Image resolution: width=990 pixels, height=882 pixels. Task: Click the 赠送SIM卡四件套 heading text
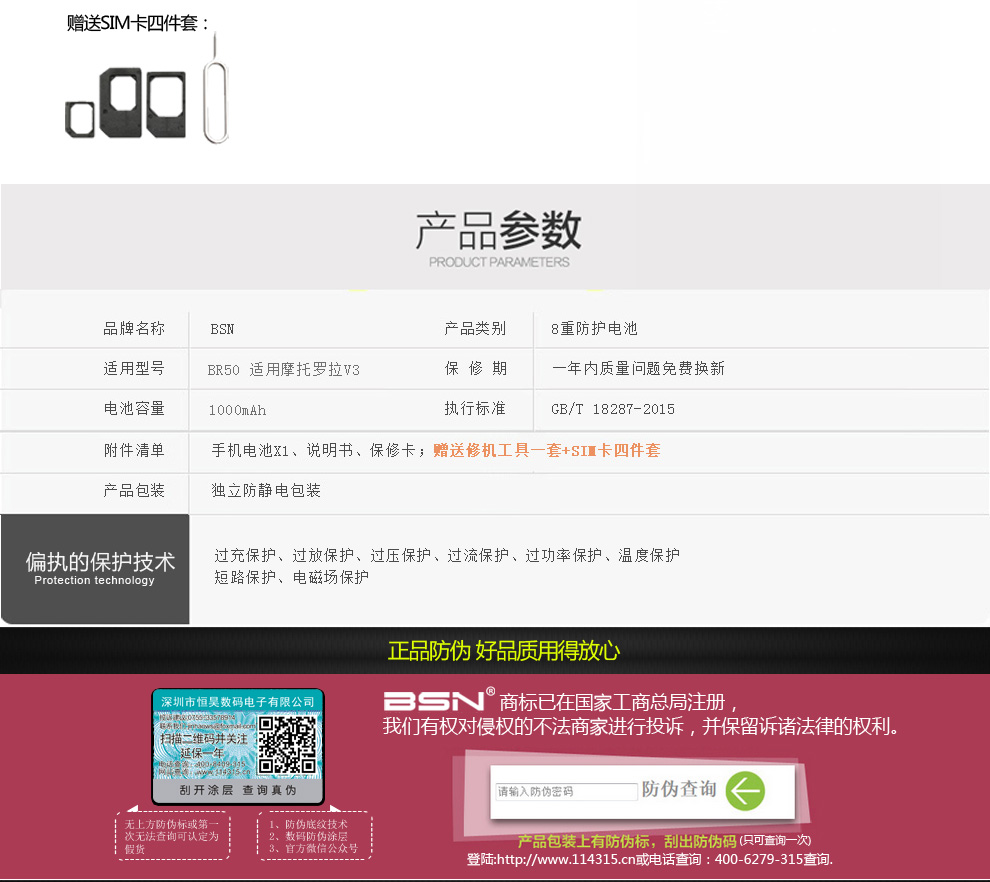click(139, 23)
